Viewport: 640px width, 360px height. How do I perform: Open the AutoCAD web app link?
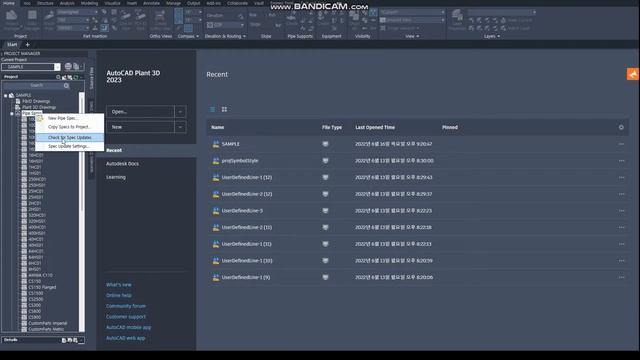click(x=125, y=338)
